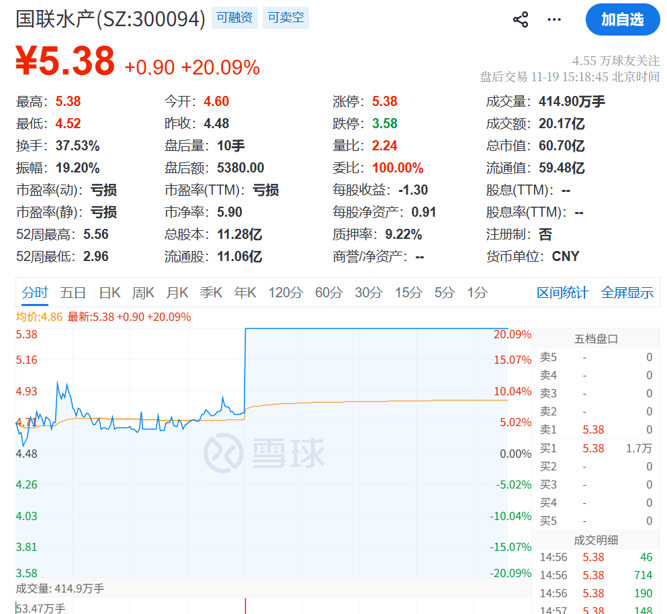Click the 可卖空 tag
This screenshot has height=614, width=667.
click(286, 18)
